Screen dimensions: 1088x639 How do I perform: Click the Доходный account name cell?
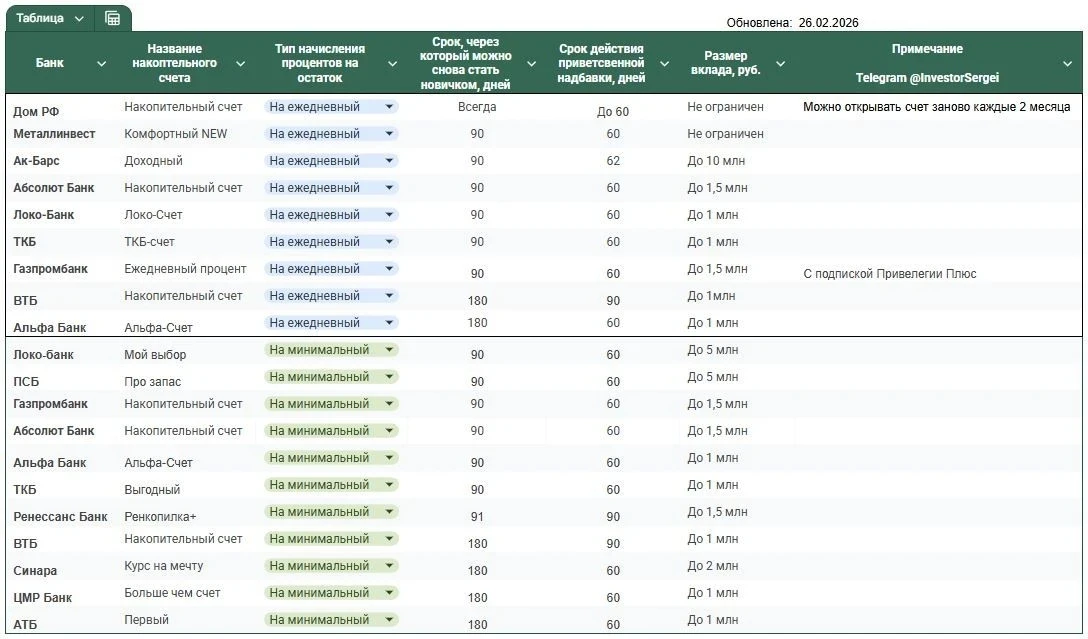click(153, 161)
